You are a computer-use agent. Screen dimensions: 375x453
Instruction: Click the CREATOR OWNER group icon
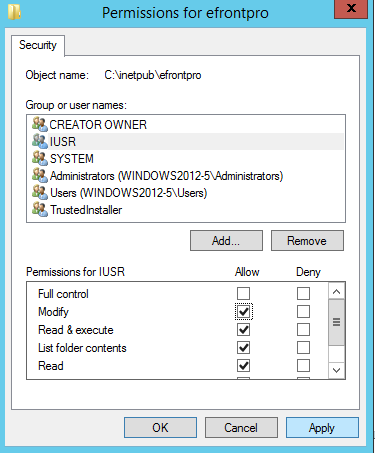click(x=40, y=124)
